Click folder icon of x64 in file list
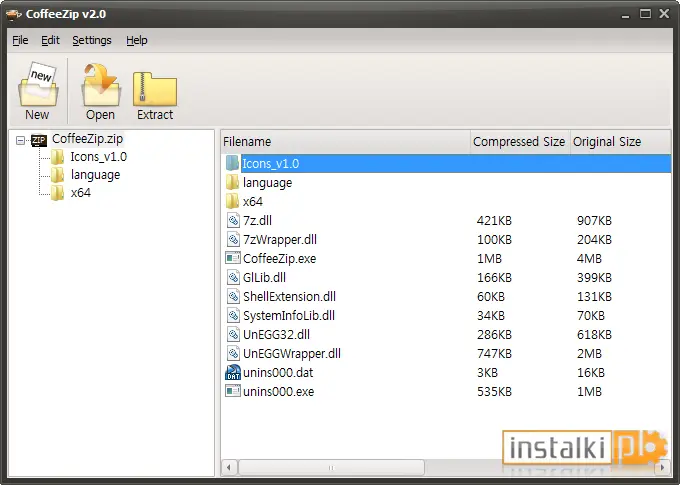Viewport: 680px width, 485px height. click(232, 201)
